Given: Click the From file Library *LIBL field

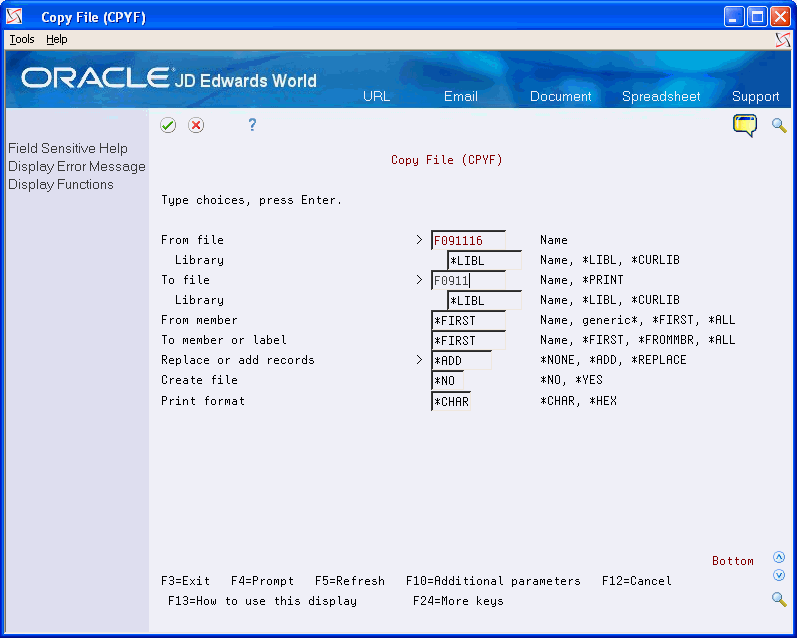Looking at the screenshot, I should tap(484, 260).
